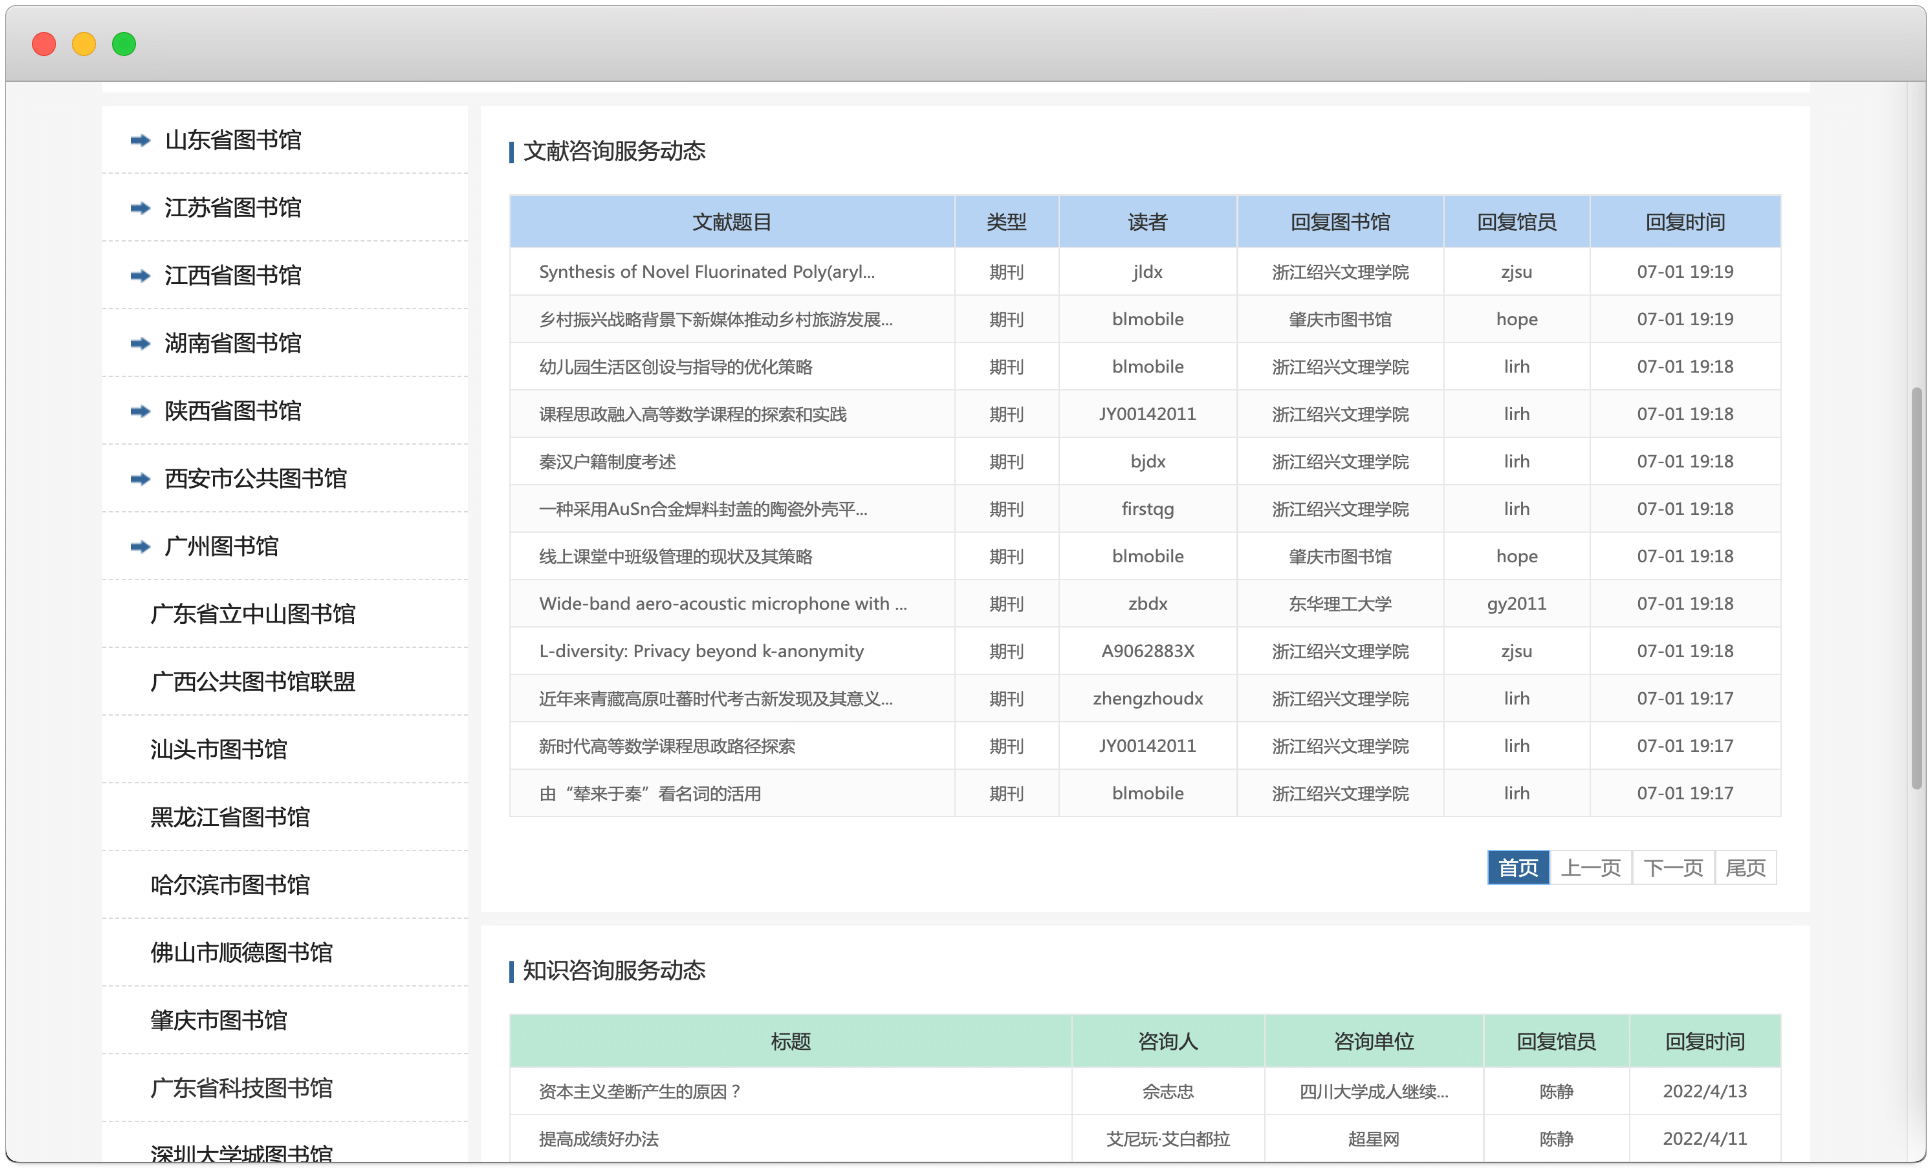The image size is (1932, 1168).
Task: Click the 标题 column header
Action: coord(791,1042)
